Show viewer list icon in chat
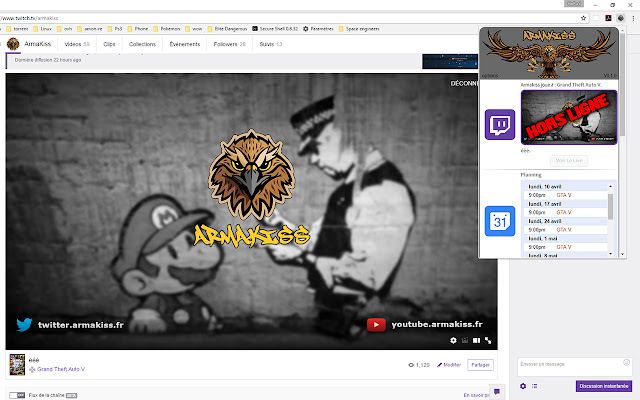 point(535,386)
